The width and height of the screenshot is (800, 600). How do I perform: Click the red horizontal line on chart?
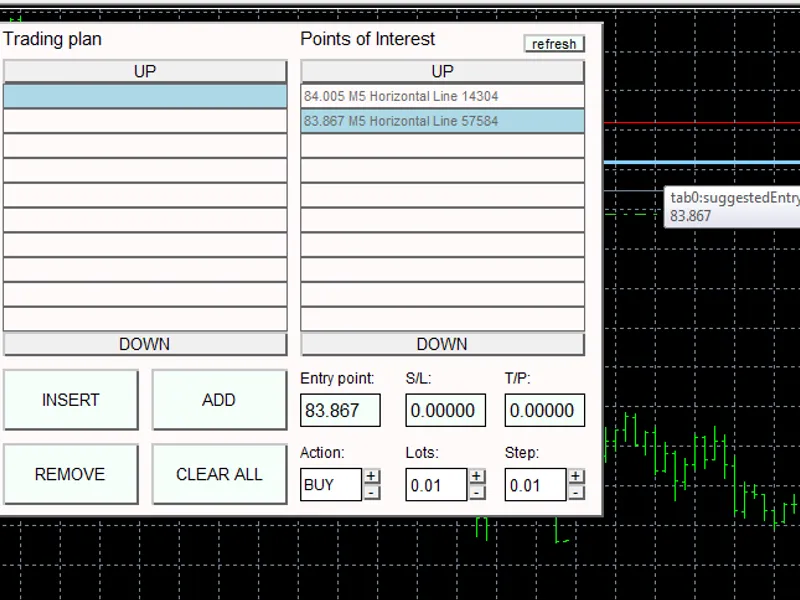702,123
